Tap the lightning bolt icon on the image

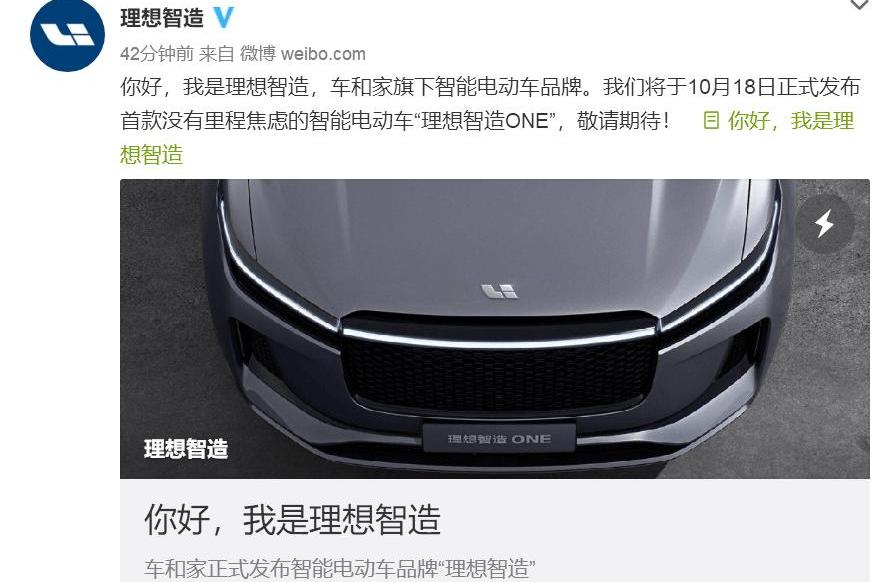825,224
